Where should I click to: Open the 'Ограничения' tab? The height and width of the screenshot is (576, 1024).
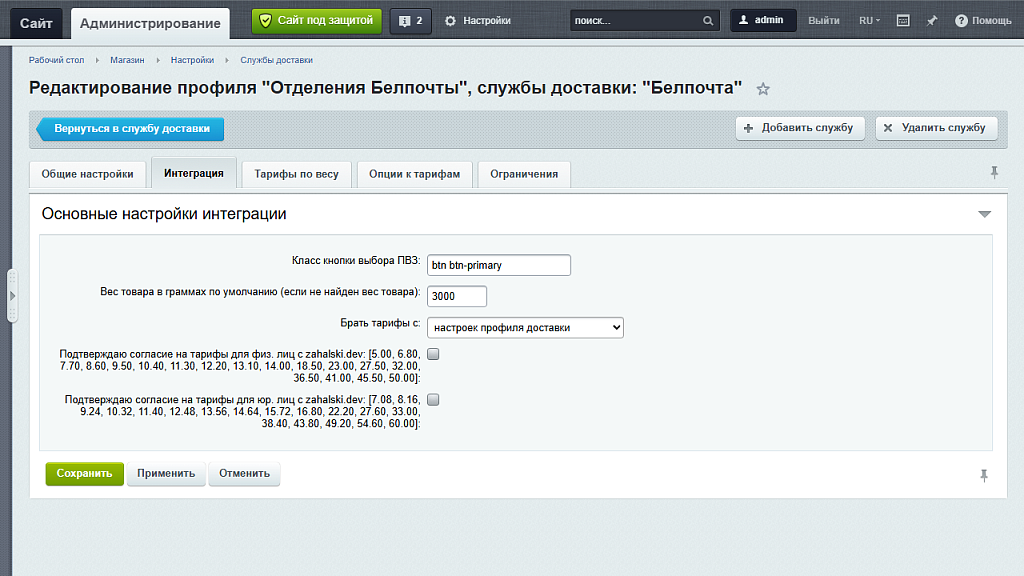[524, 174]
